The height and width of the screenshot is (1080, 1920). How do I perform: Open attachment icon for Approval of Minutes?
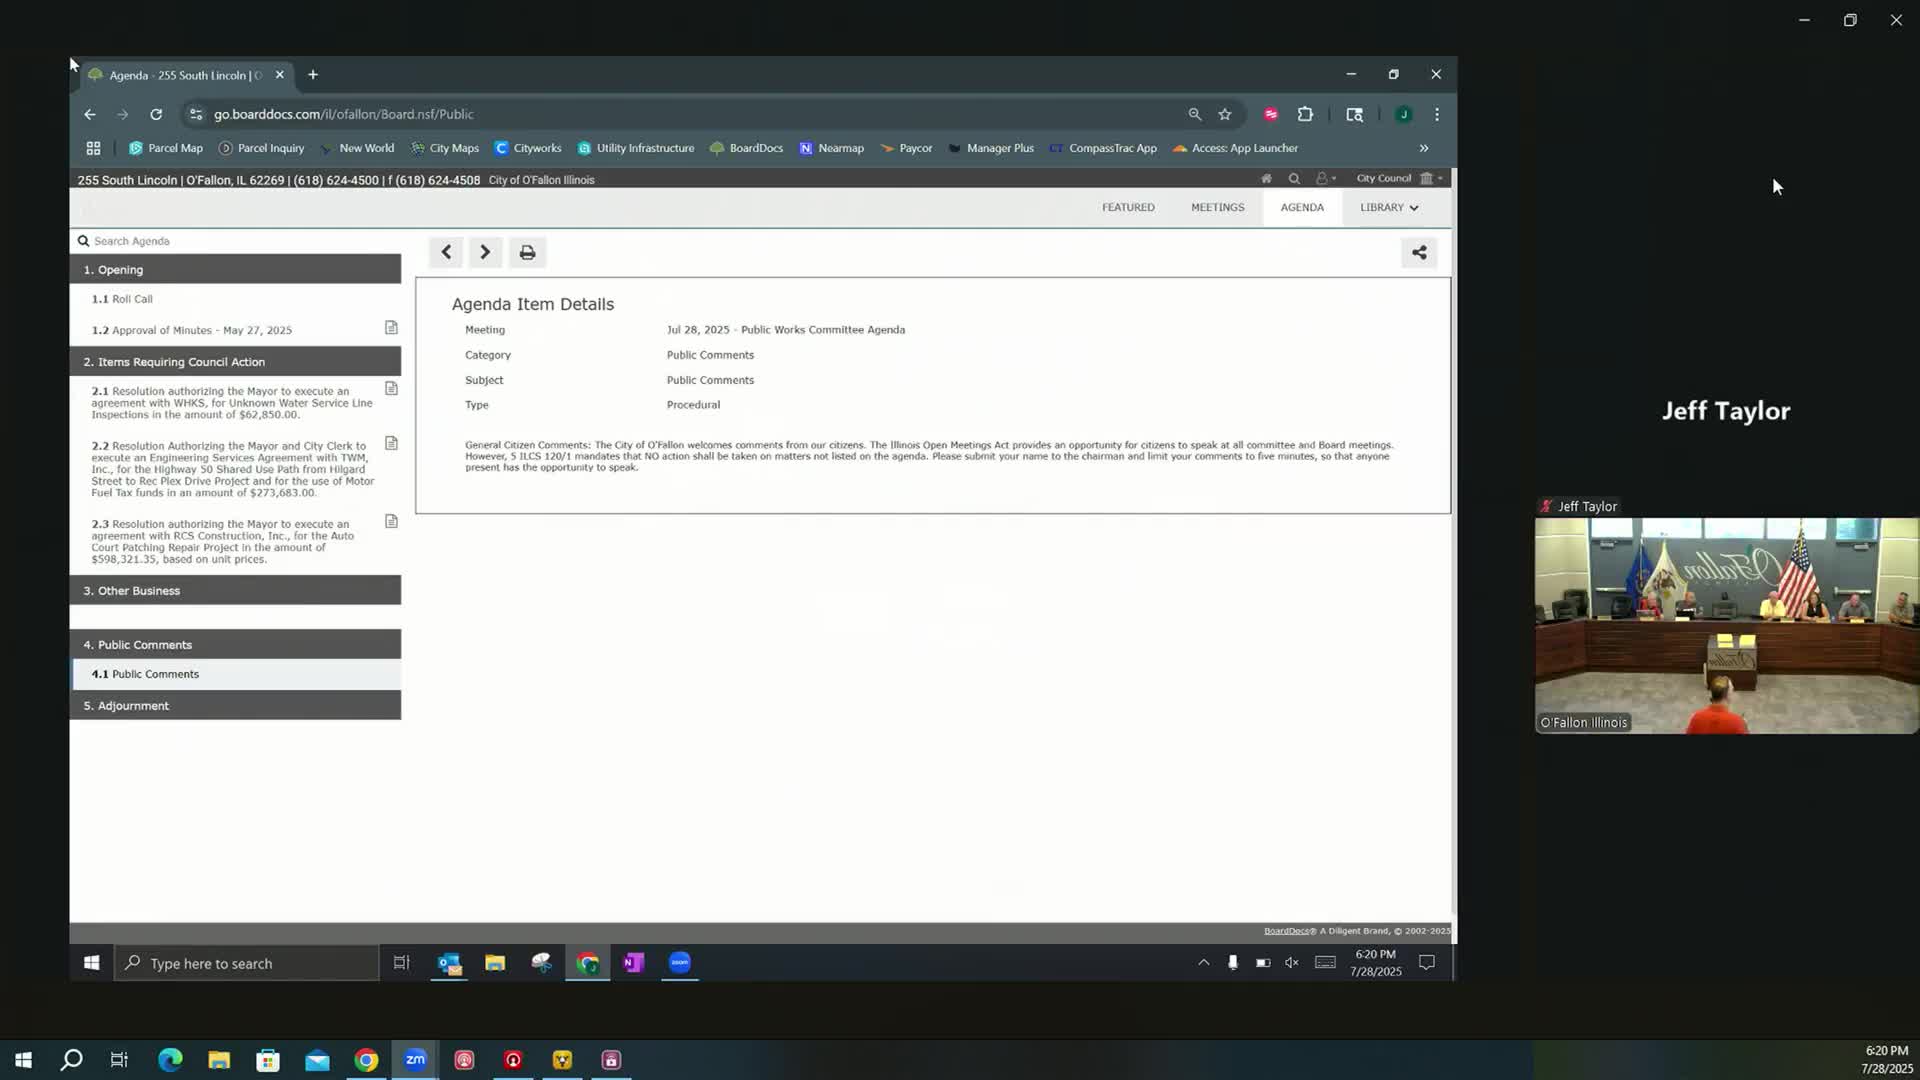point(391,328)
